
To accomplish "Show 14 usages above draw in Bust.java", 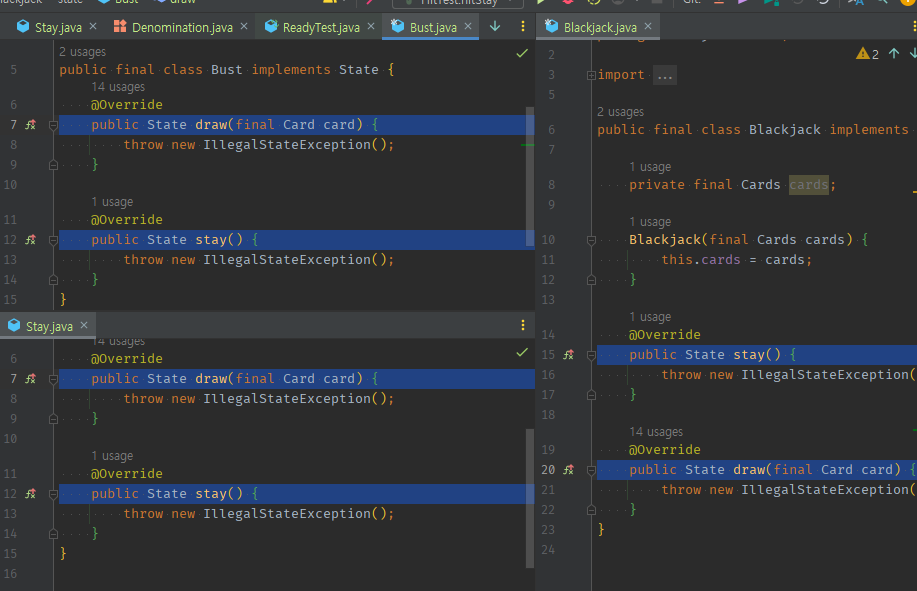I will point(118,87).
